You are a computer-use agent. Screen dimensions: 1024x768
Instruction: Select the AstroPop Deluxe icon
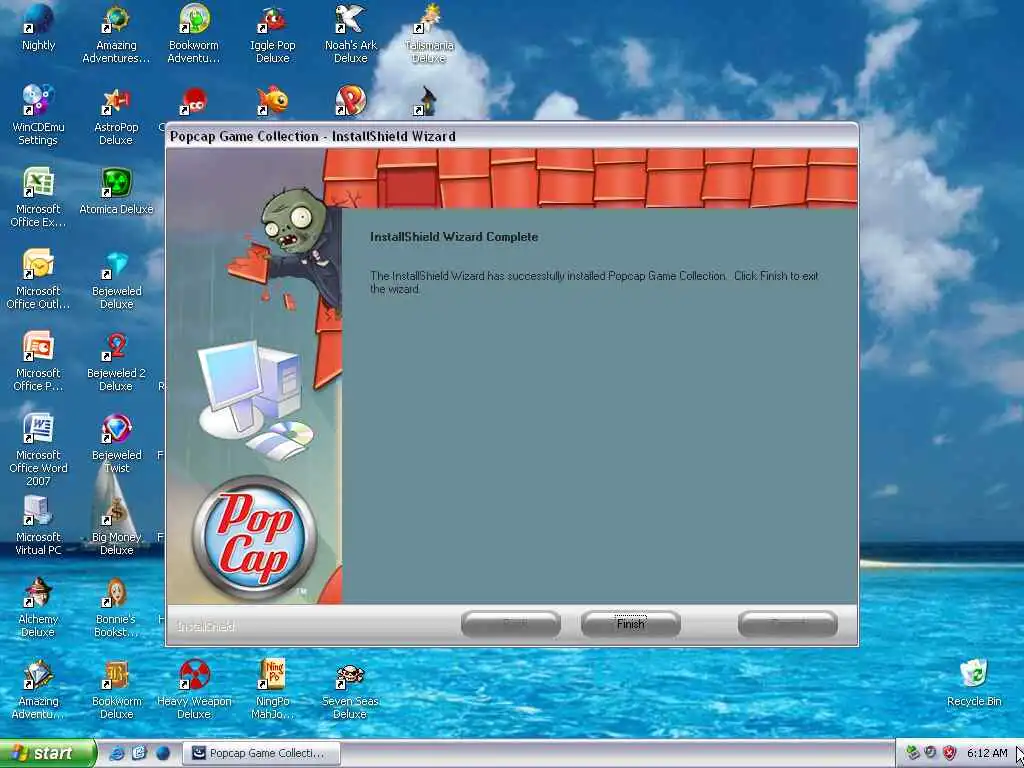click(116, 116)
